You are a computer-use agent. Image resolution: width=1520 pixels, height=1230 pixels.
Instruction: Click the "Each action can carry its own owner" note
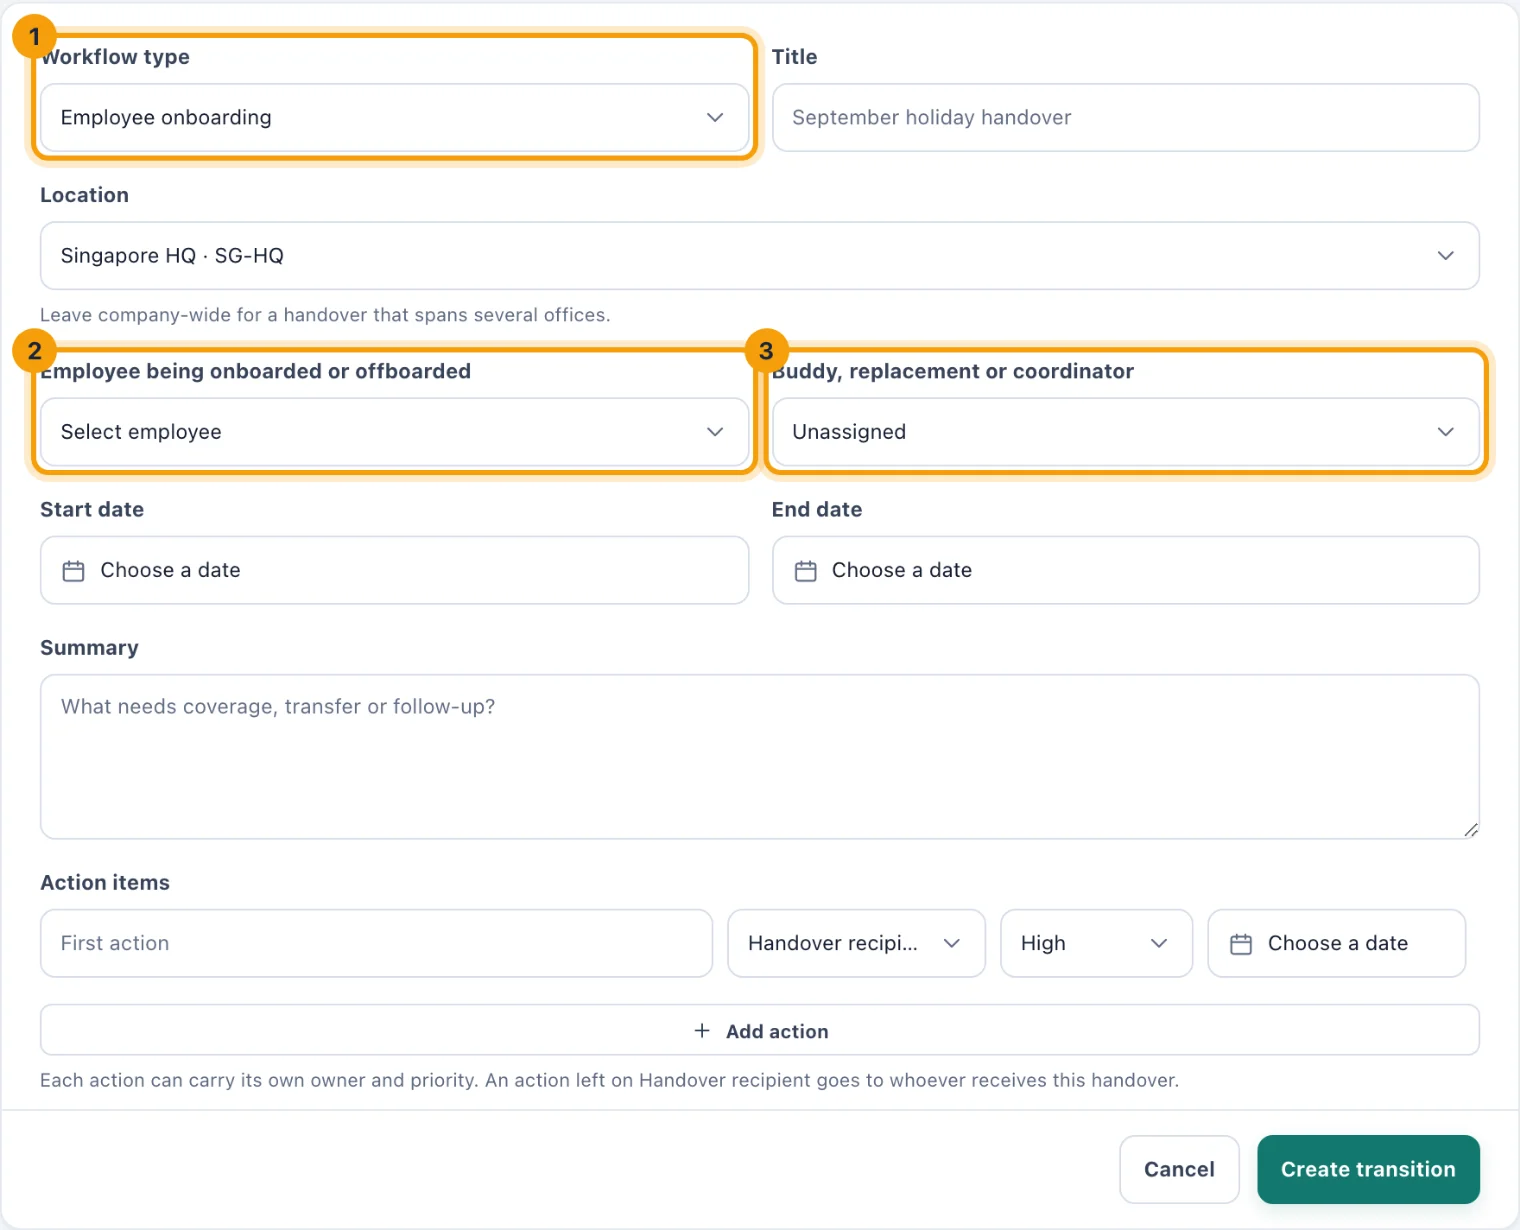point(609,1081)
